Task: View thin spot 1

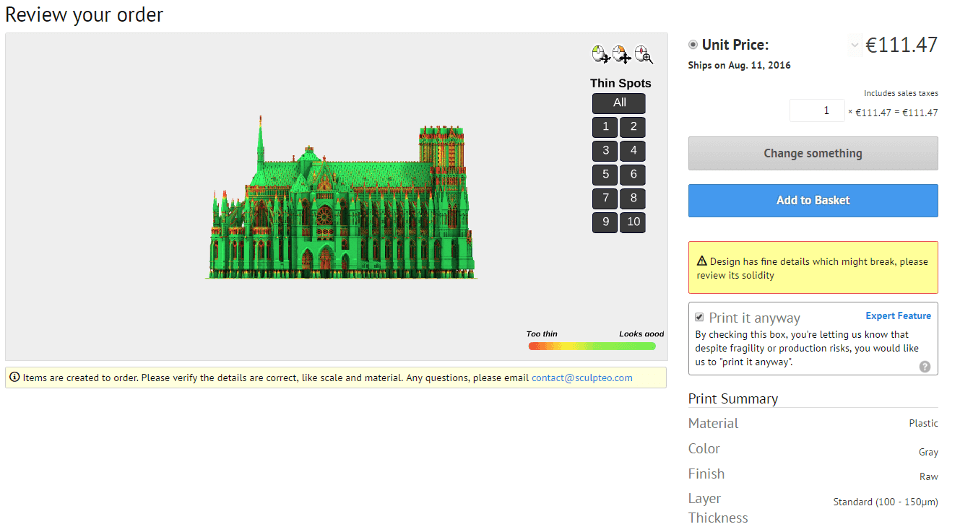Action: pyautogui.click(x=605, y=127)
